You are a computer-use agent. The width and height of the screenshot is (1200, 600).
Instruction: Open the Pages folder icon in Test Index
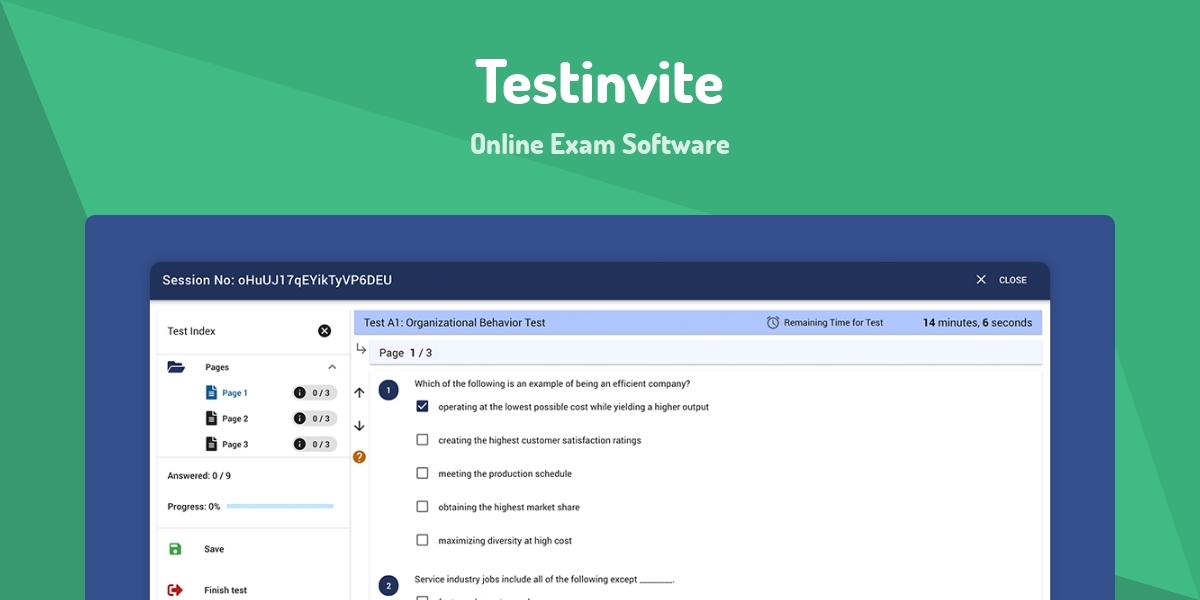pos(177,367)
